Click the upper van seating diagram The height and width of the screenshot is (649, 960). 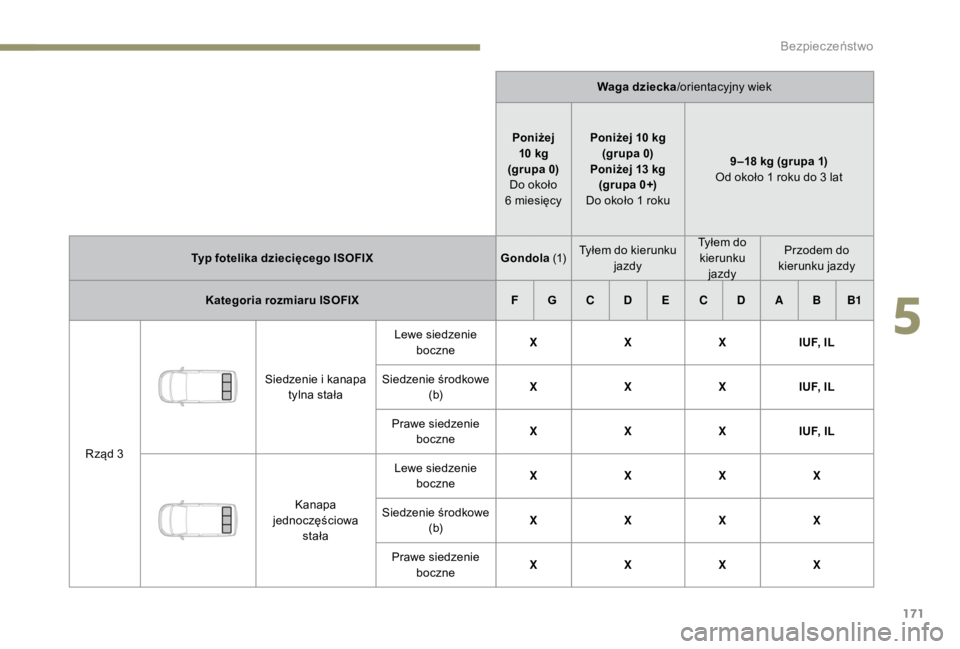(198, 386)
